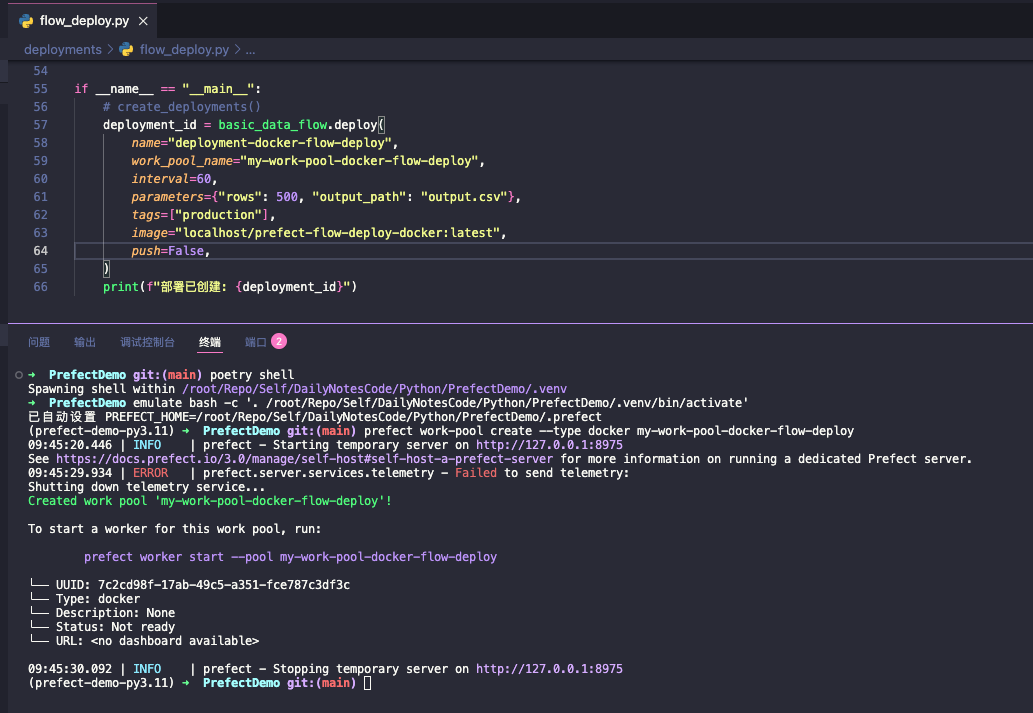Open the 问题 (Problems) panel tab
The width and height of the screenshot is (1033, 713).
pyautogui.click(x=39, y=342)
